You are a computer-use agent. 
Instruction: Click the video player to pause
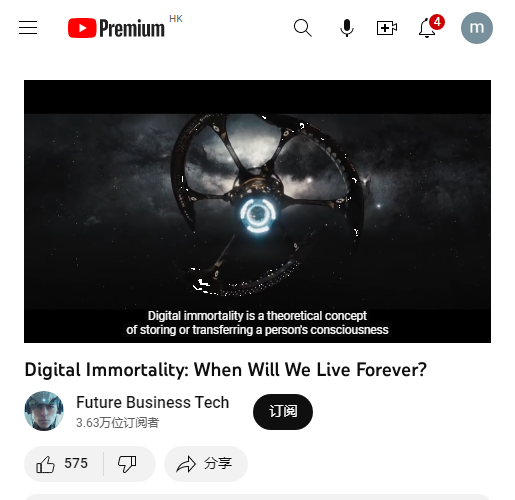[x=257, y=211]
